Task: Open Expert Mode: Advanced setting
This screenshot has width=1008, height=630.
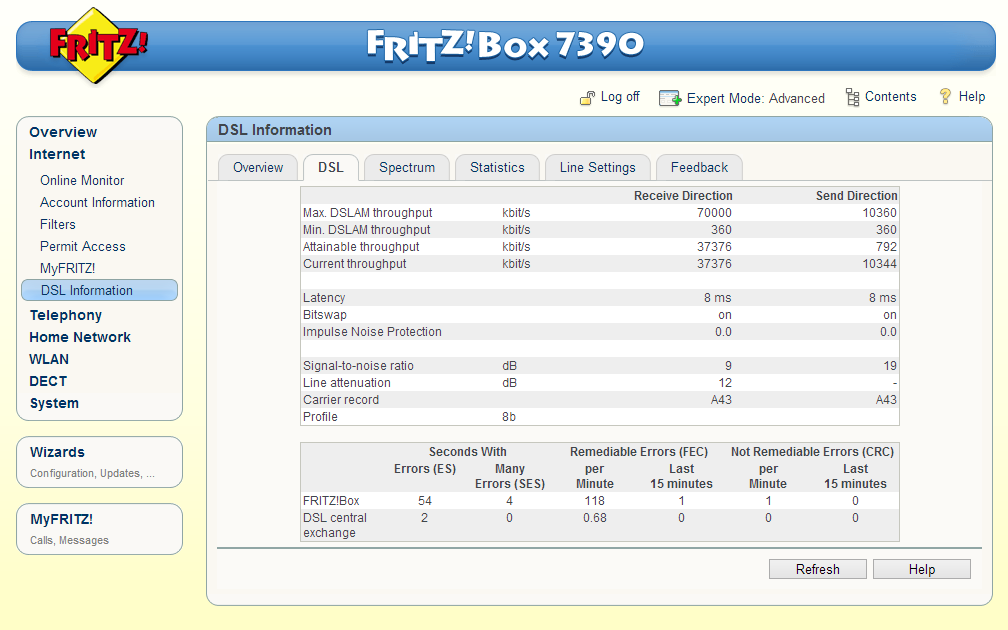Action: click(755, 98)
